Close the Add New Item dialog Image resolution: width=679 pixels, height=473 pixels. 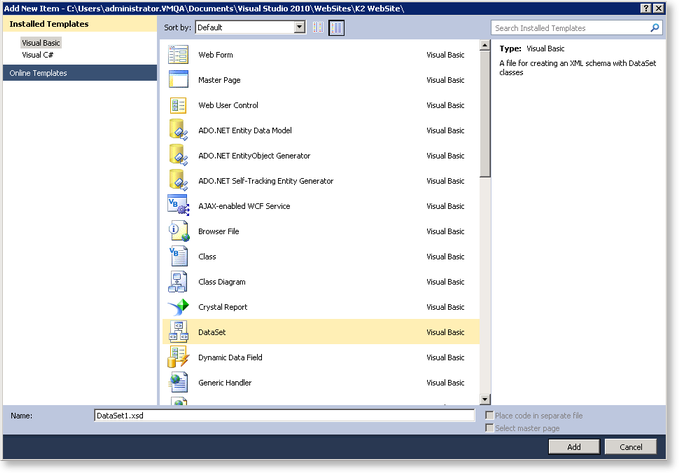658,8
